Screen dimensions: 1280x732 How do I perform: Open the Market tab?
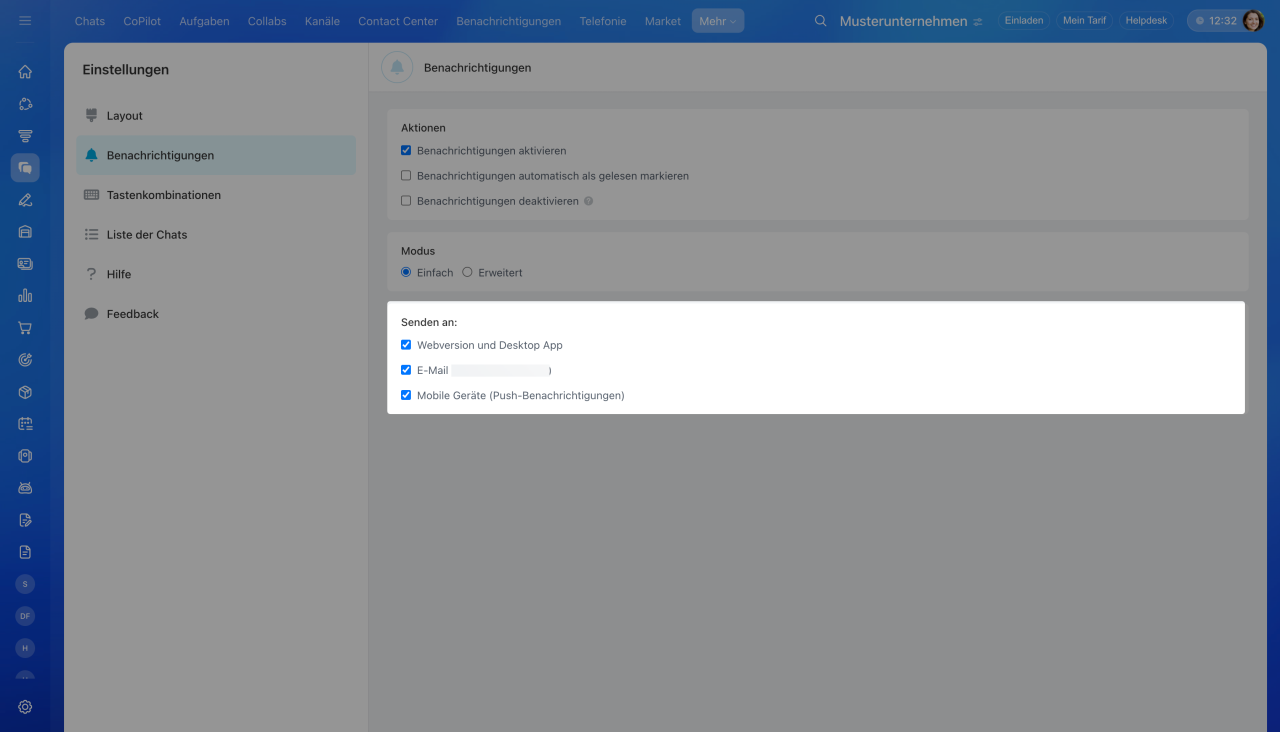click(x=663, y=21)
